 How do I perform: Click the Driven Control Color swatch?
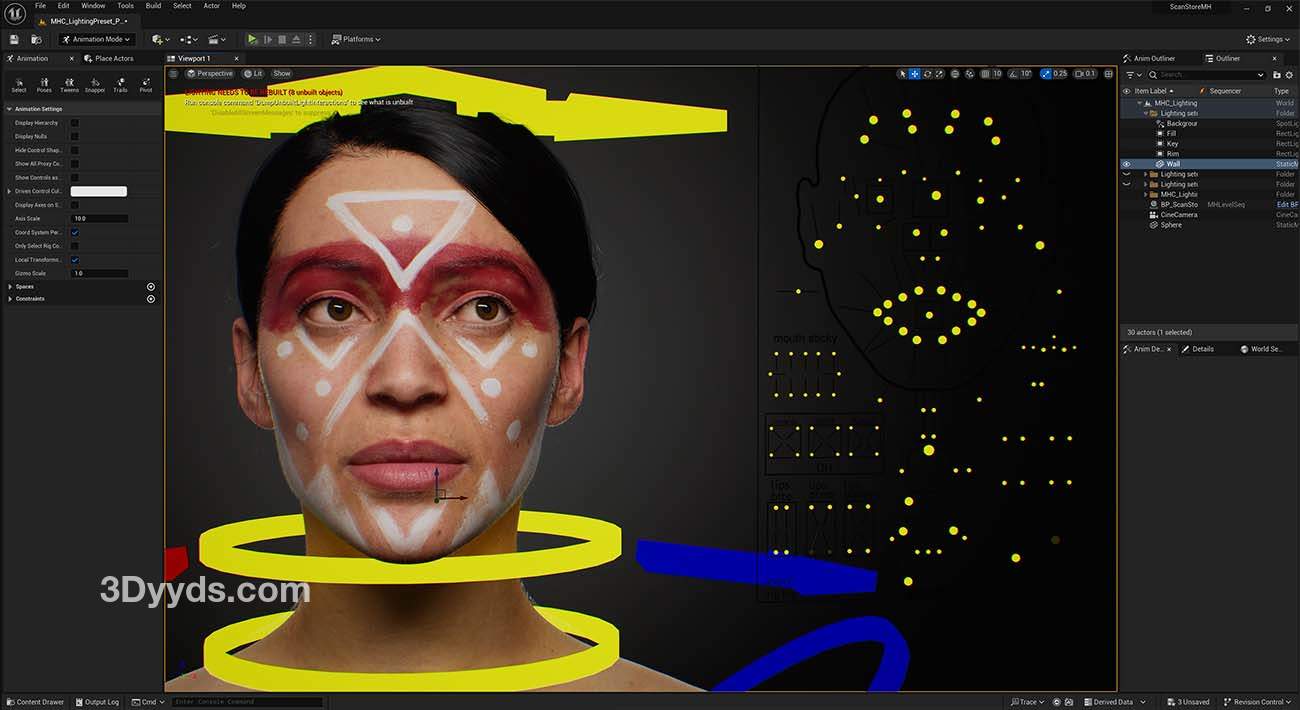98,191
